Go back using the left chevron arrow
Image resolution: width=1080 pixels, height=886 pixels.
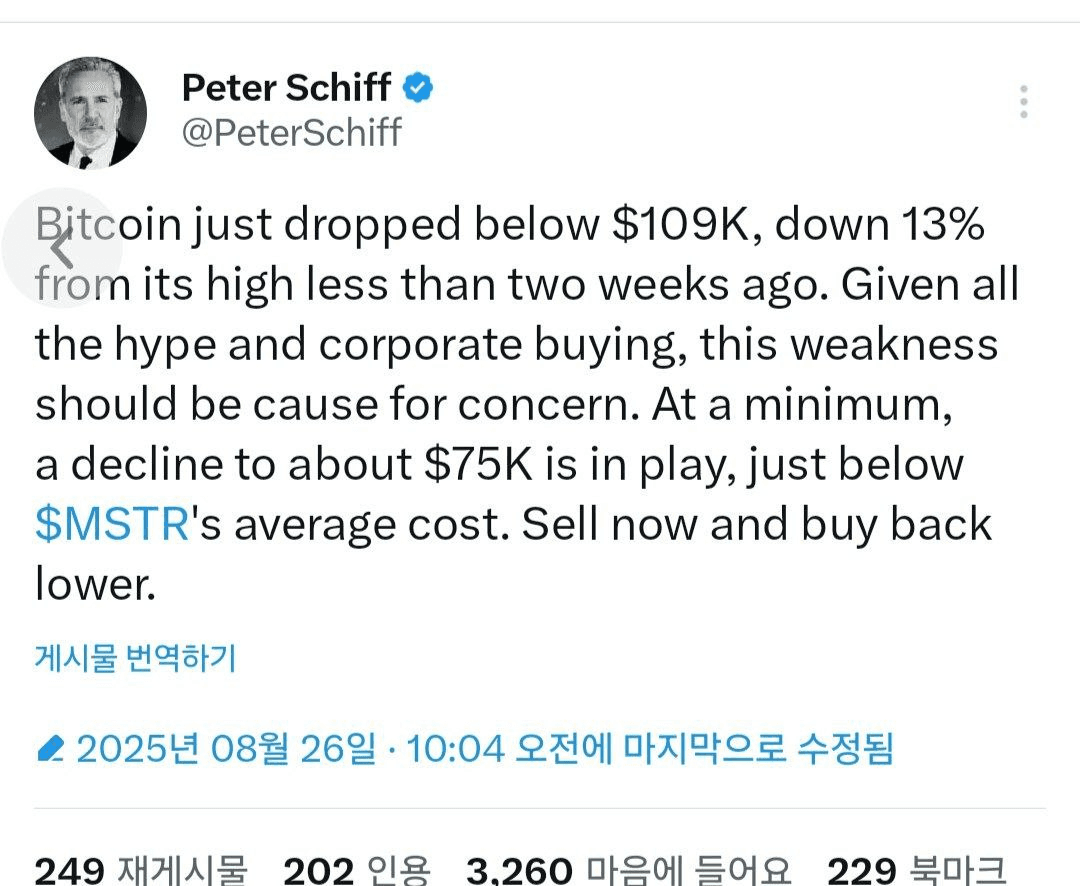click(x=62, y=247)
